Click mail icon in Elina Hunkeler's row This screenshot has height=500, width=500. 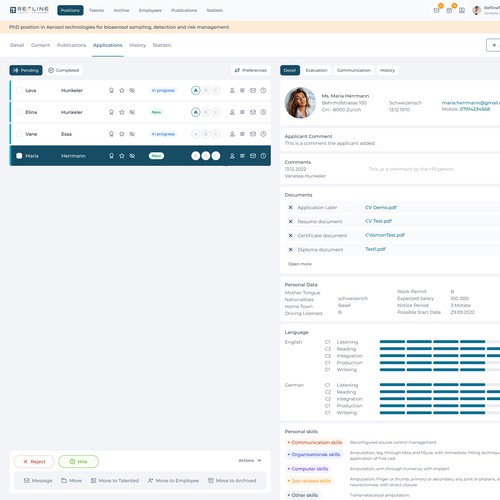253,112
